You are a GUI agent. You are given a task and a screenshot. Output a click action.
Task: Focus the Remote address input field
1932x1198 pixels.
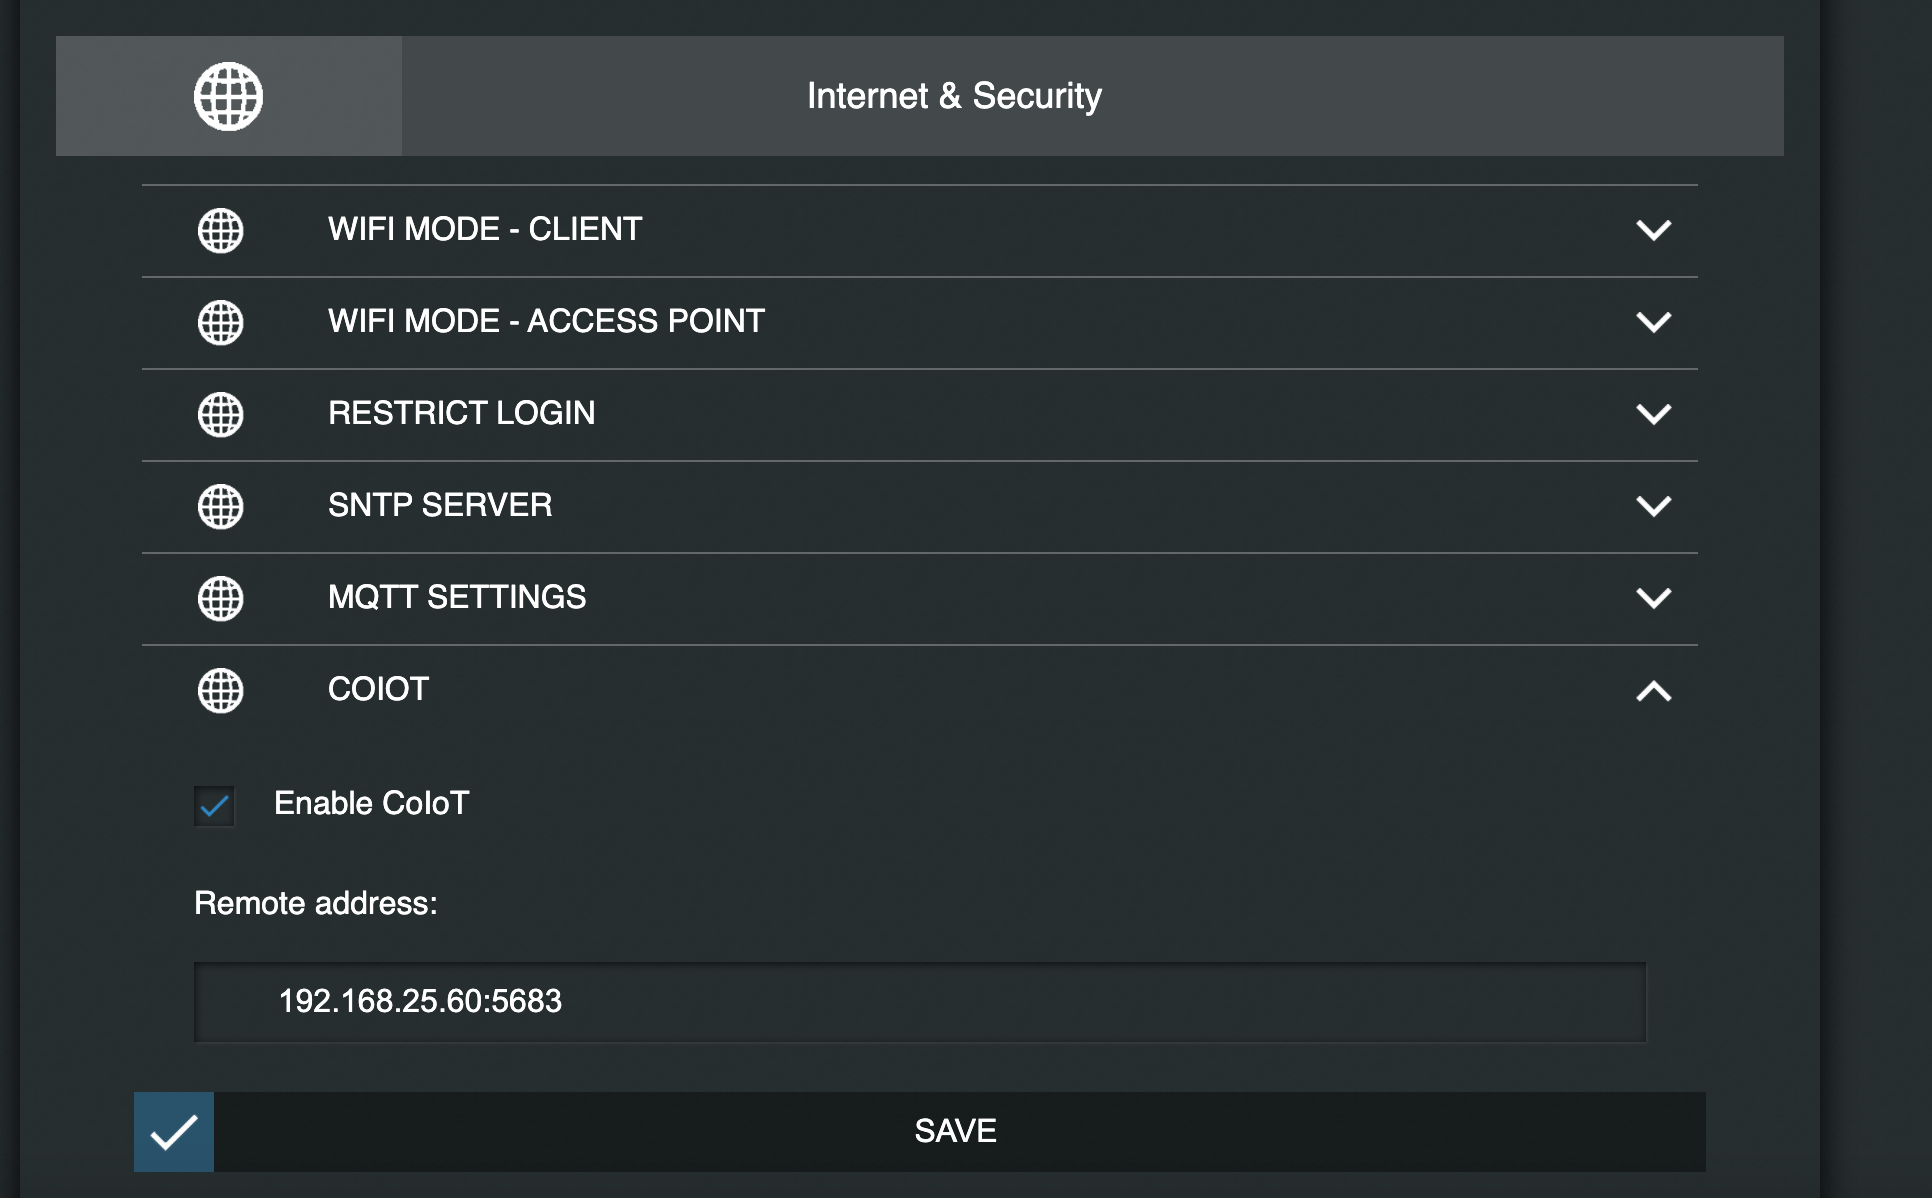pyautogui.click(x=920, y=1002)
